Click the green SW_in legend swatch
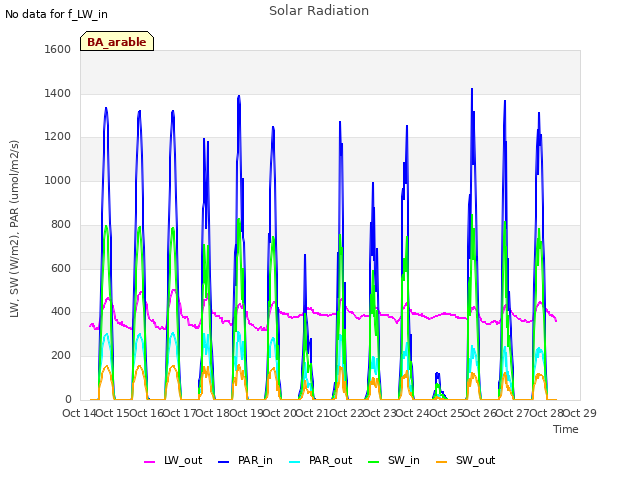The width and height of the screenshot is (640, 480). click(373, 462)
